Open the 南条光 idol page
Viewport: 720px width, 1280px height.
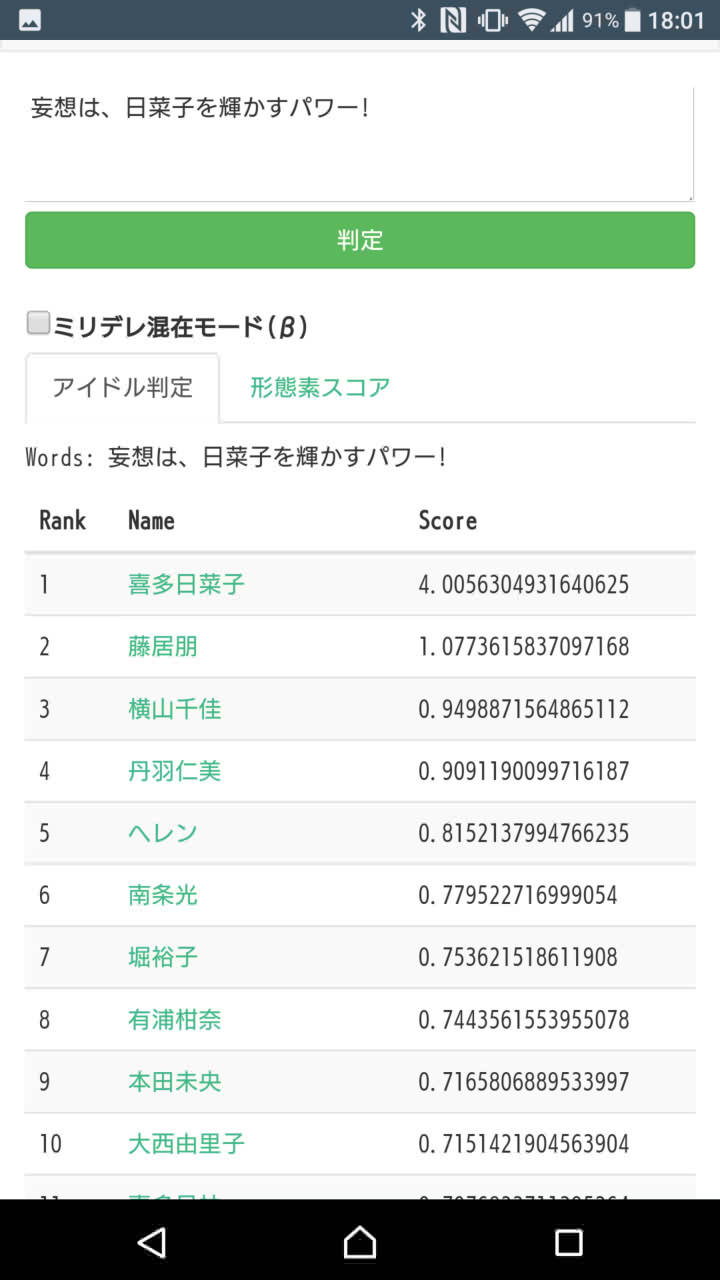click(161, 895)
